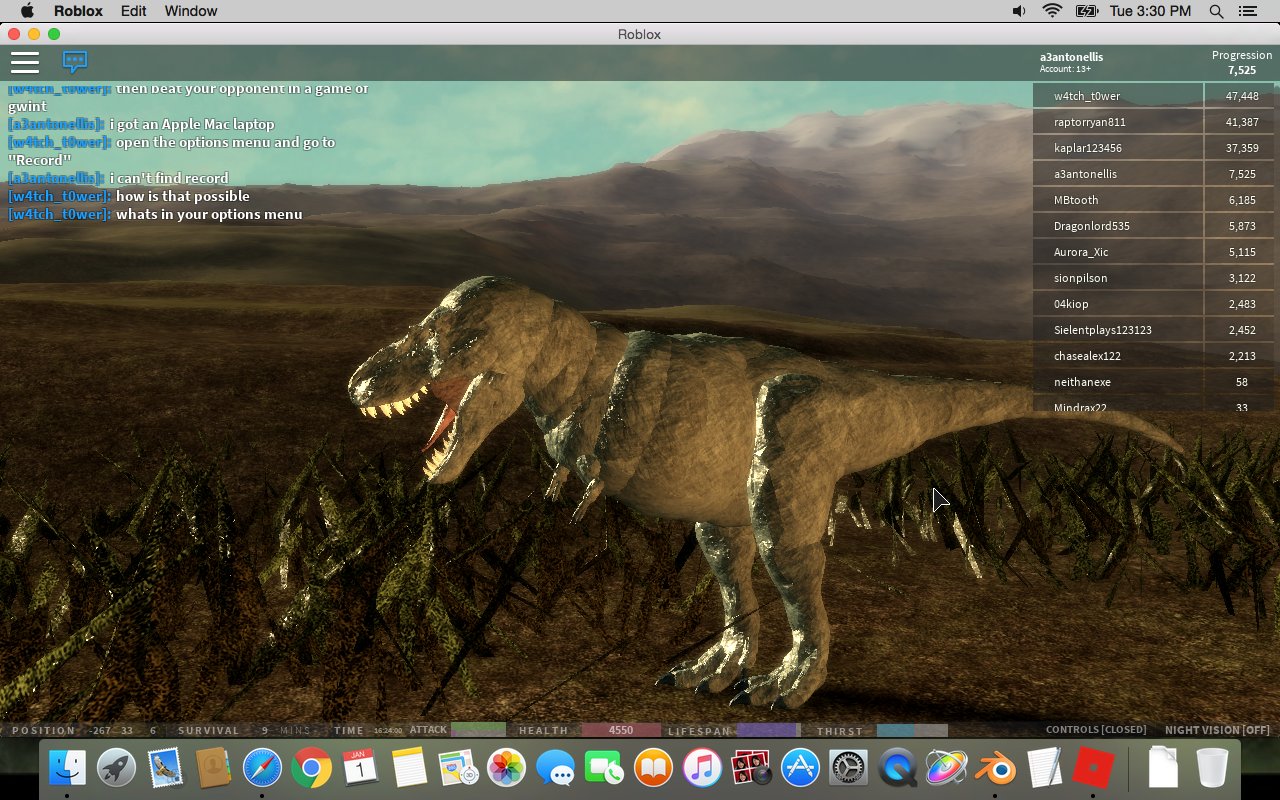Screen dimensions: 1280x800
Task: Open the document stack in the dock
Action: coord(1163,768)
